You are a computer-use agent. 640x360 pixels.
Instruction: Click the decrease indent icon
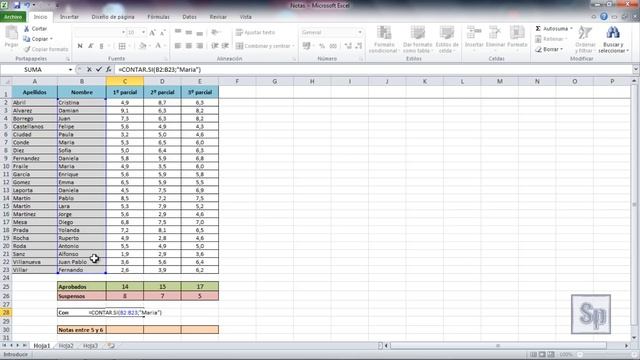(x=215, y=46)
